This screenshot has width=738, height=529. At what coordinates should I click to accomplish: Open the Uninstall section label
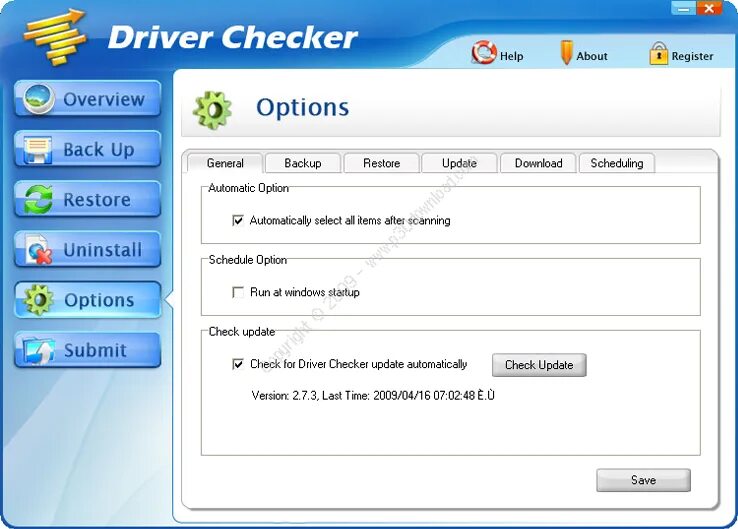coord(103,249)
